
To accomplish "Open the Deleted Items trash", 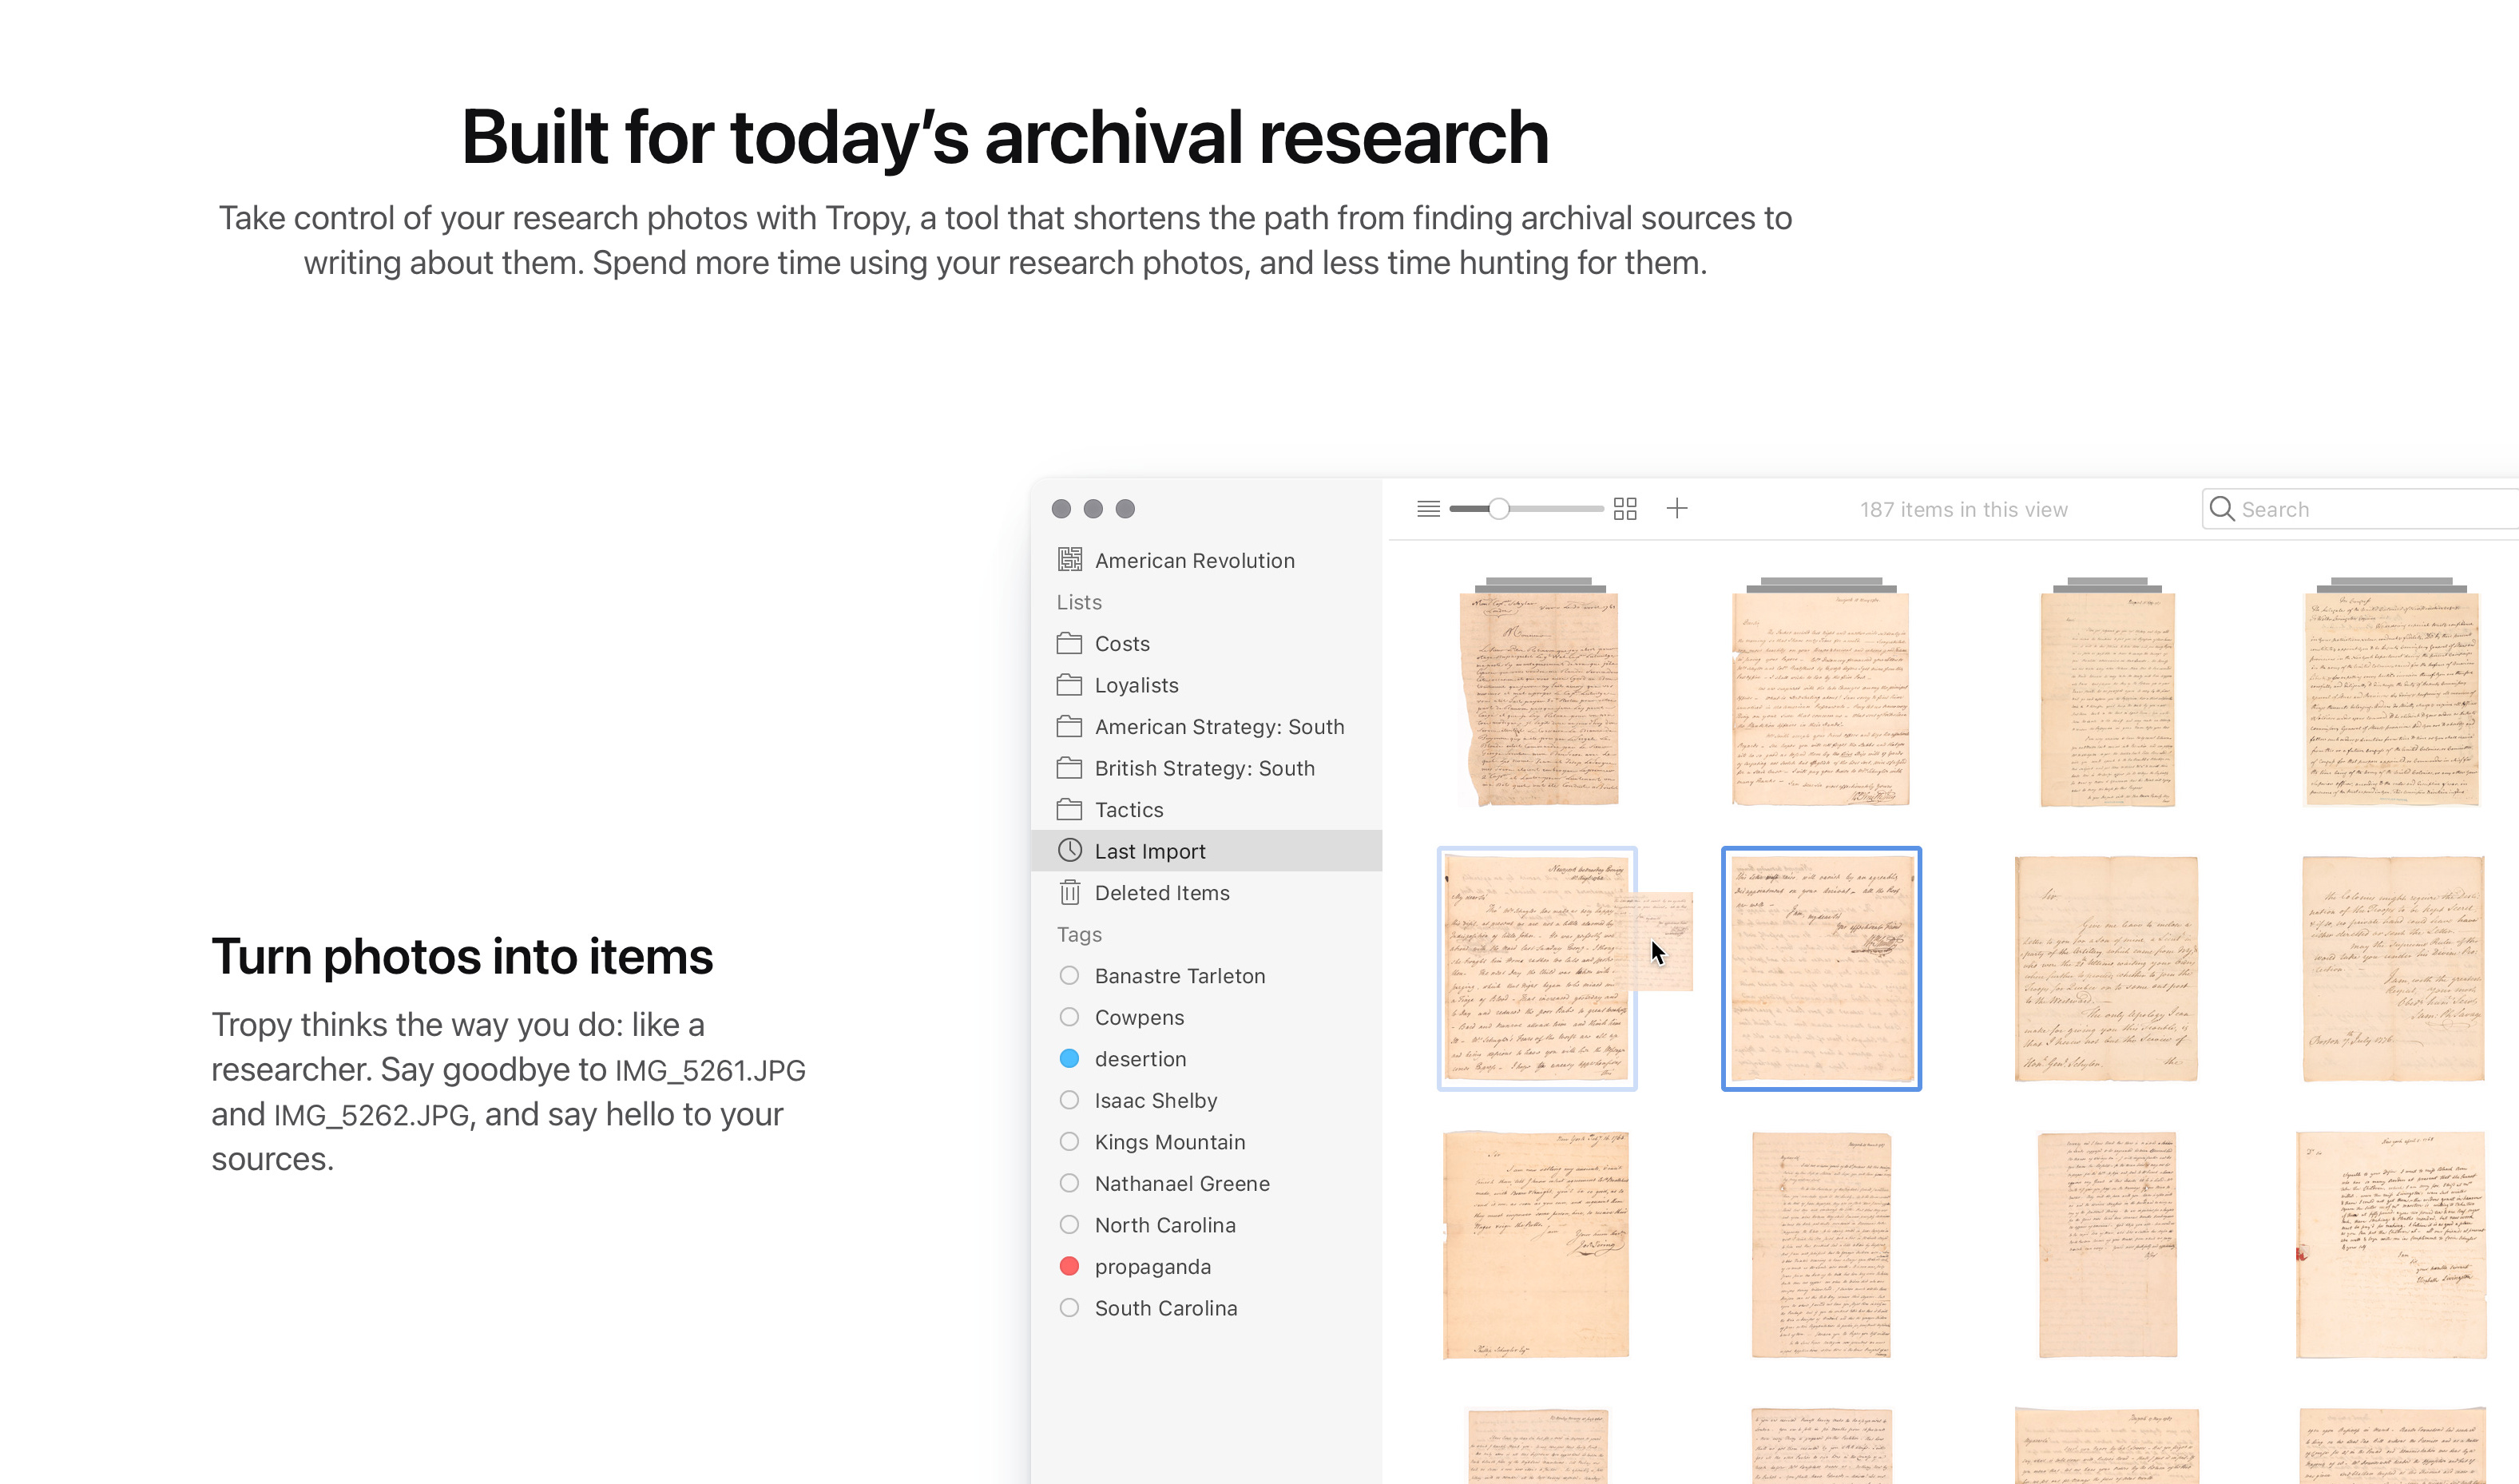I will 1161,893.
